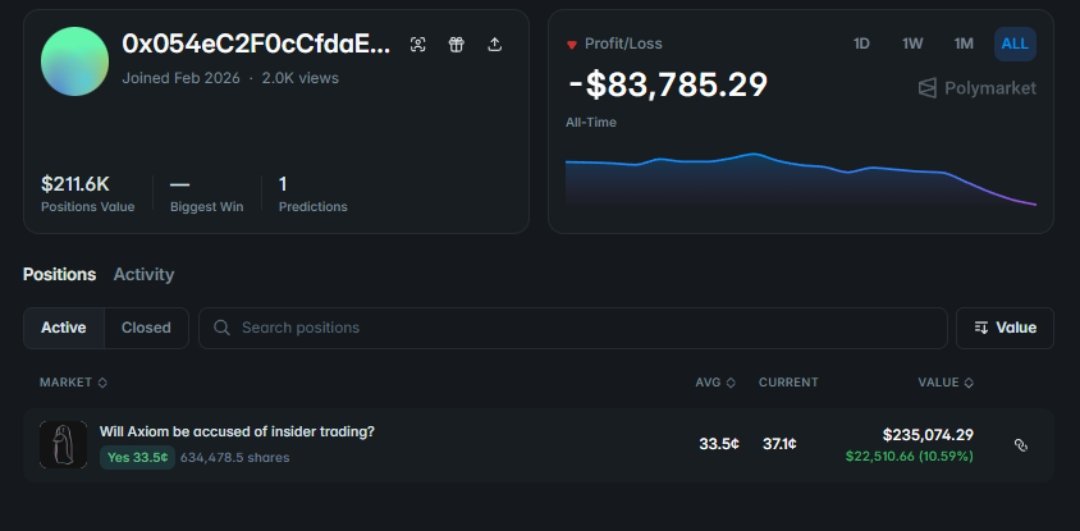The width and height of the screenshot is (1080, 531).
Task: Click the green gradient profile avatar
Action: point(74,61)
